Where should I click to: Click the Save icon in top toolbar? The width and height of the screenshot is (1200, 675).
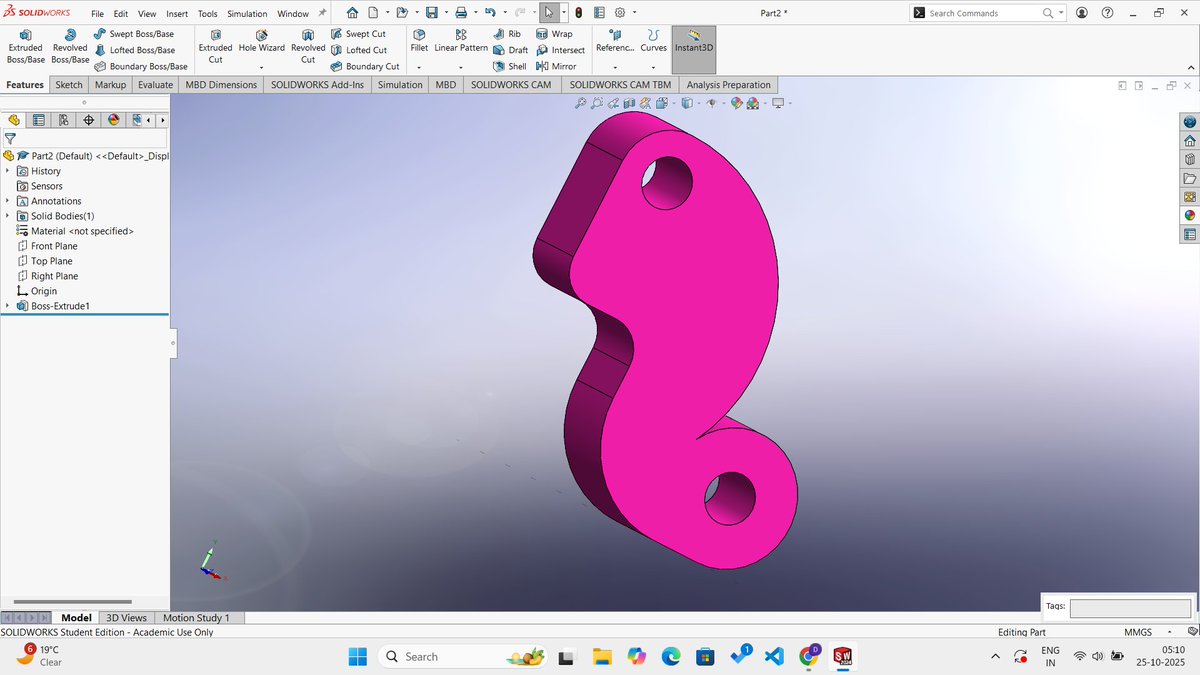coord(431,13)
